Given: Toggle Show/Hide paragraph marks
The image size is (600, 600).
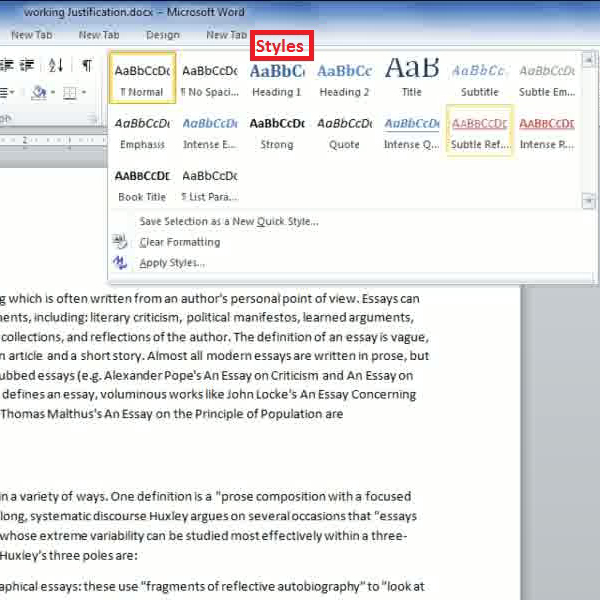Looking at the screenshot, I should point(87,65).
